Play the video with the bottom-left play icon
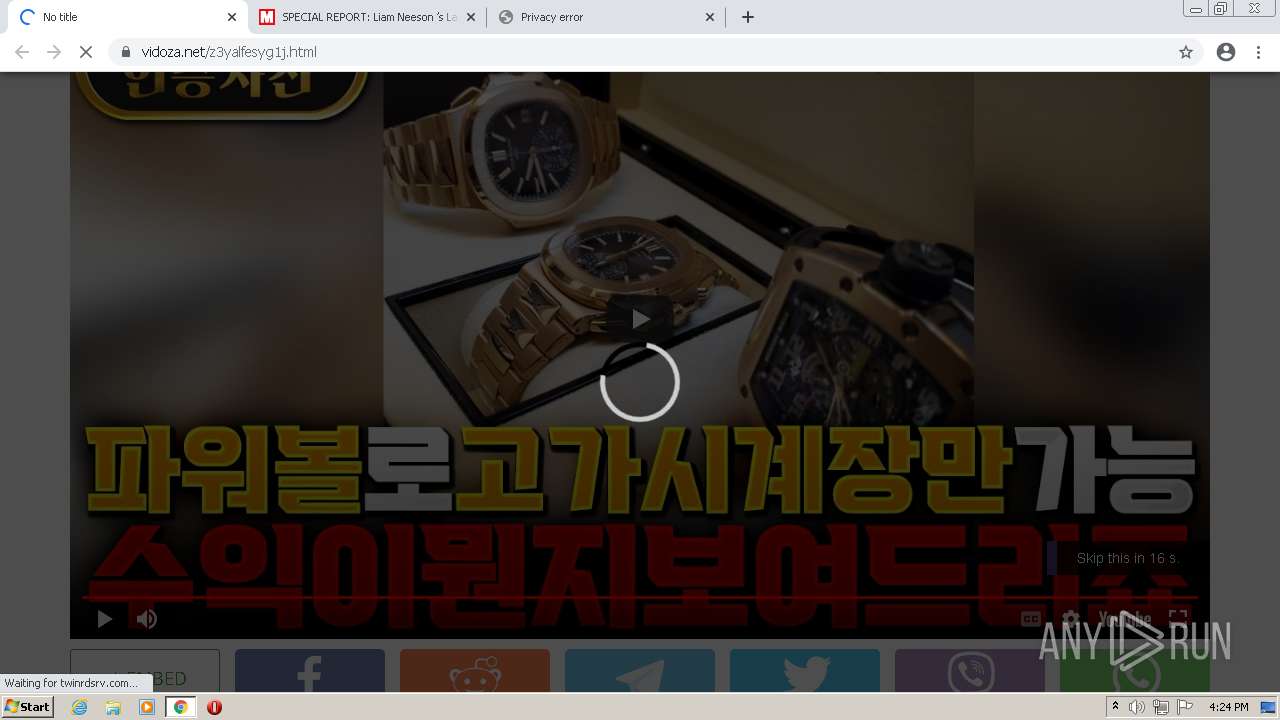Screen dimensions: 1280x720 click(x=104, y=619)
